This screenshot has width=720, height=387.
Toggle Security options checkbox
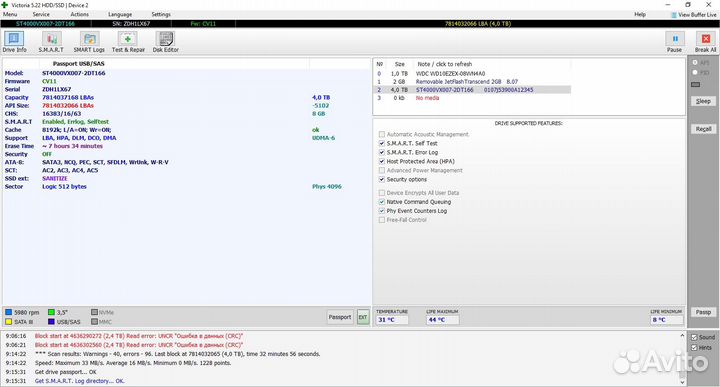(382, 179)
